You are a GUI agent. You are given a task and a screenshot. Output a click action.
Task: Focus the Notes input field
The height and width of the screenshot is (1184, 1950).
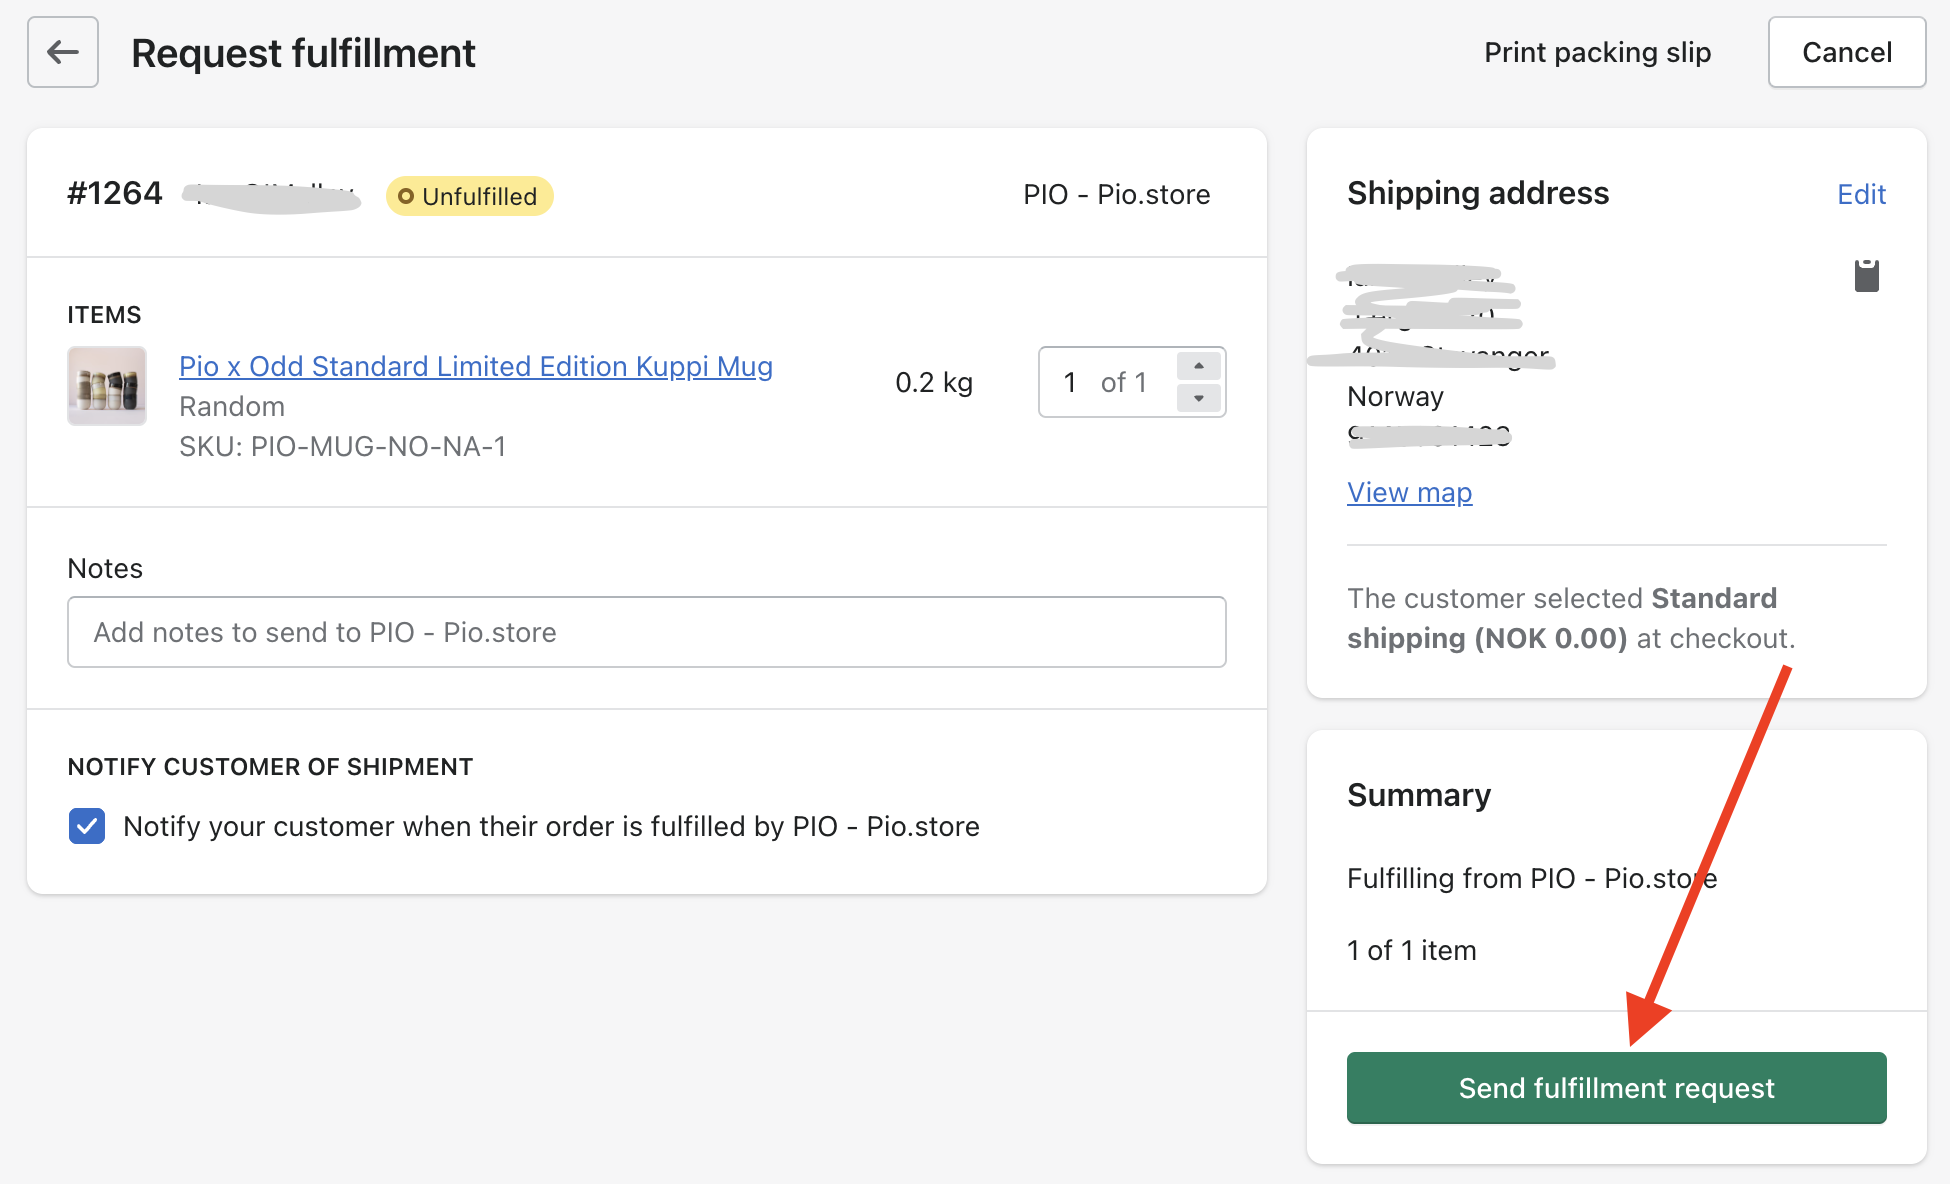point(646,632)
